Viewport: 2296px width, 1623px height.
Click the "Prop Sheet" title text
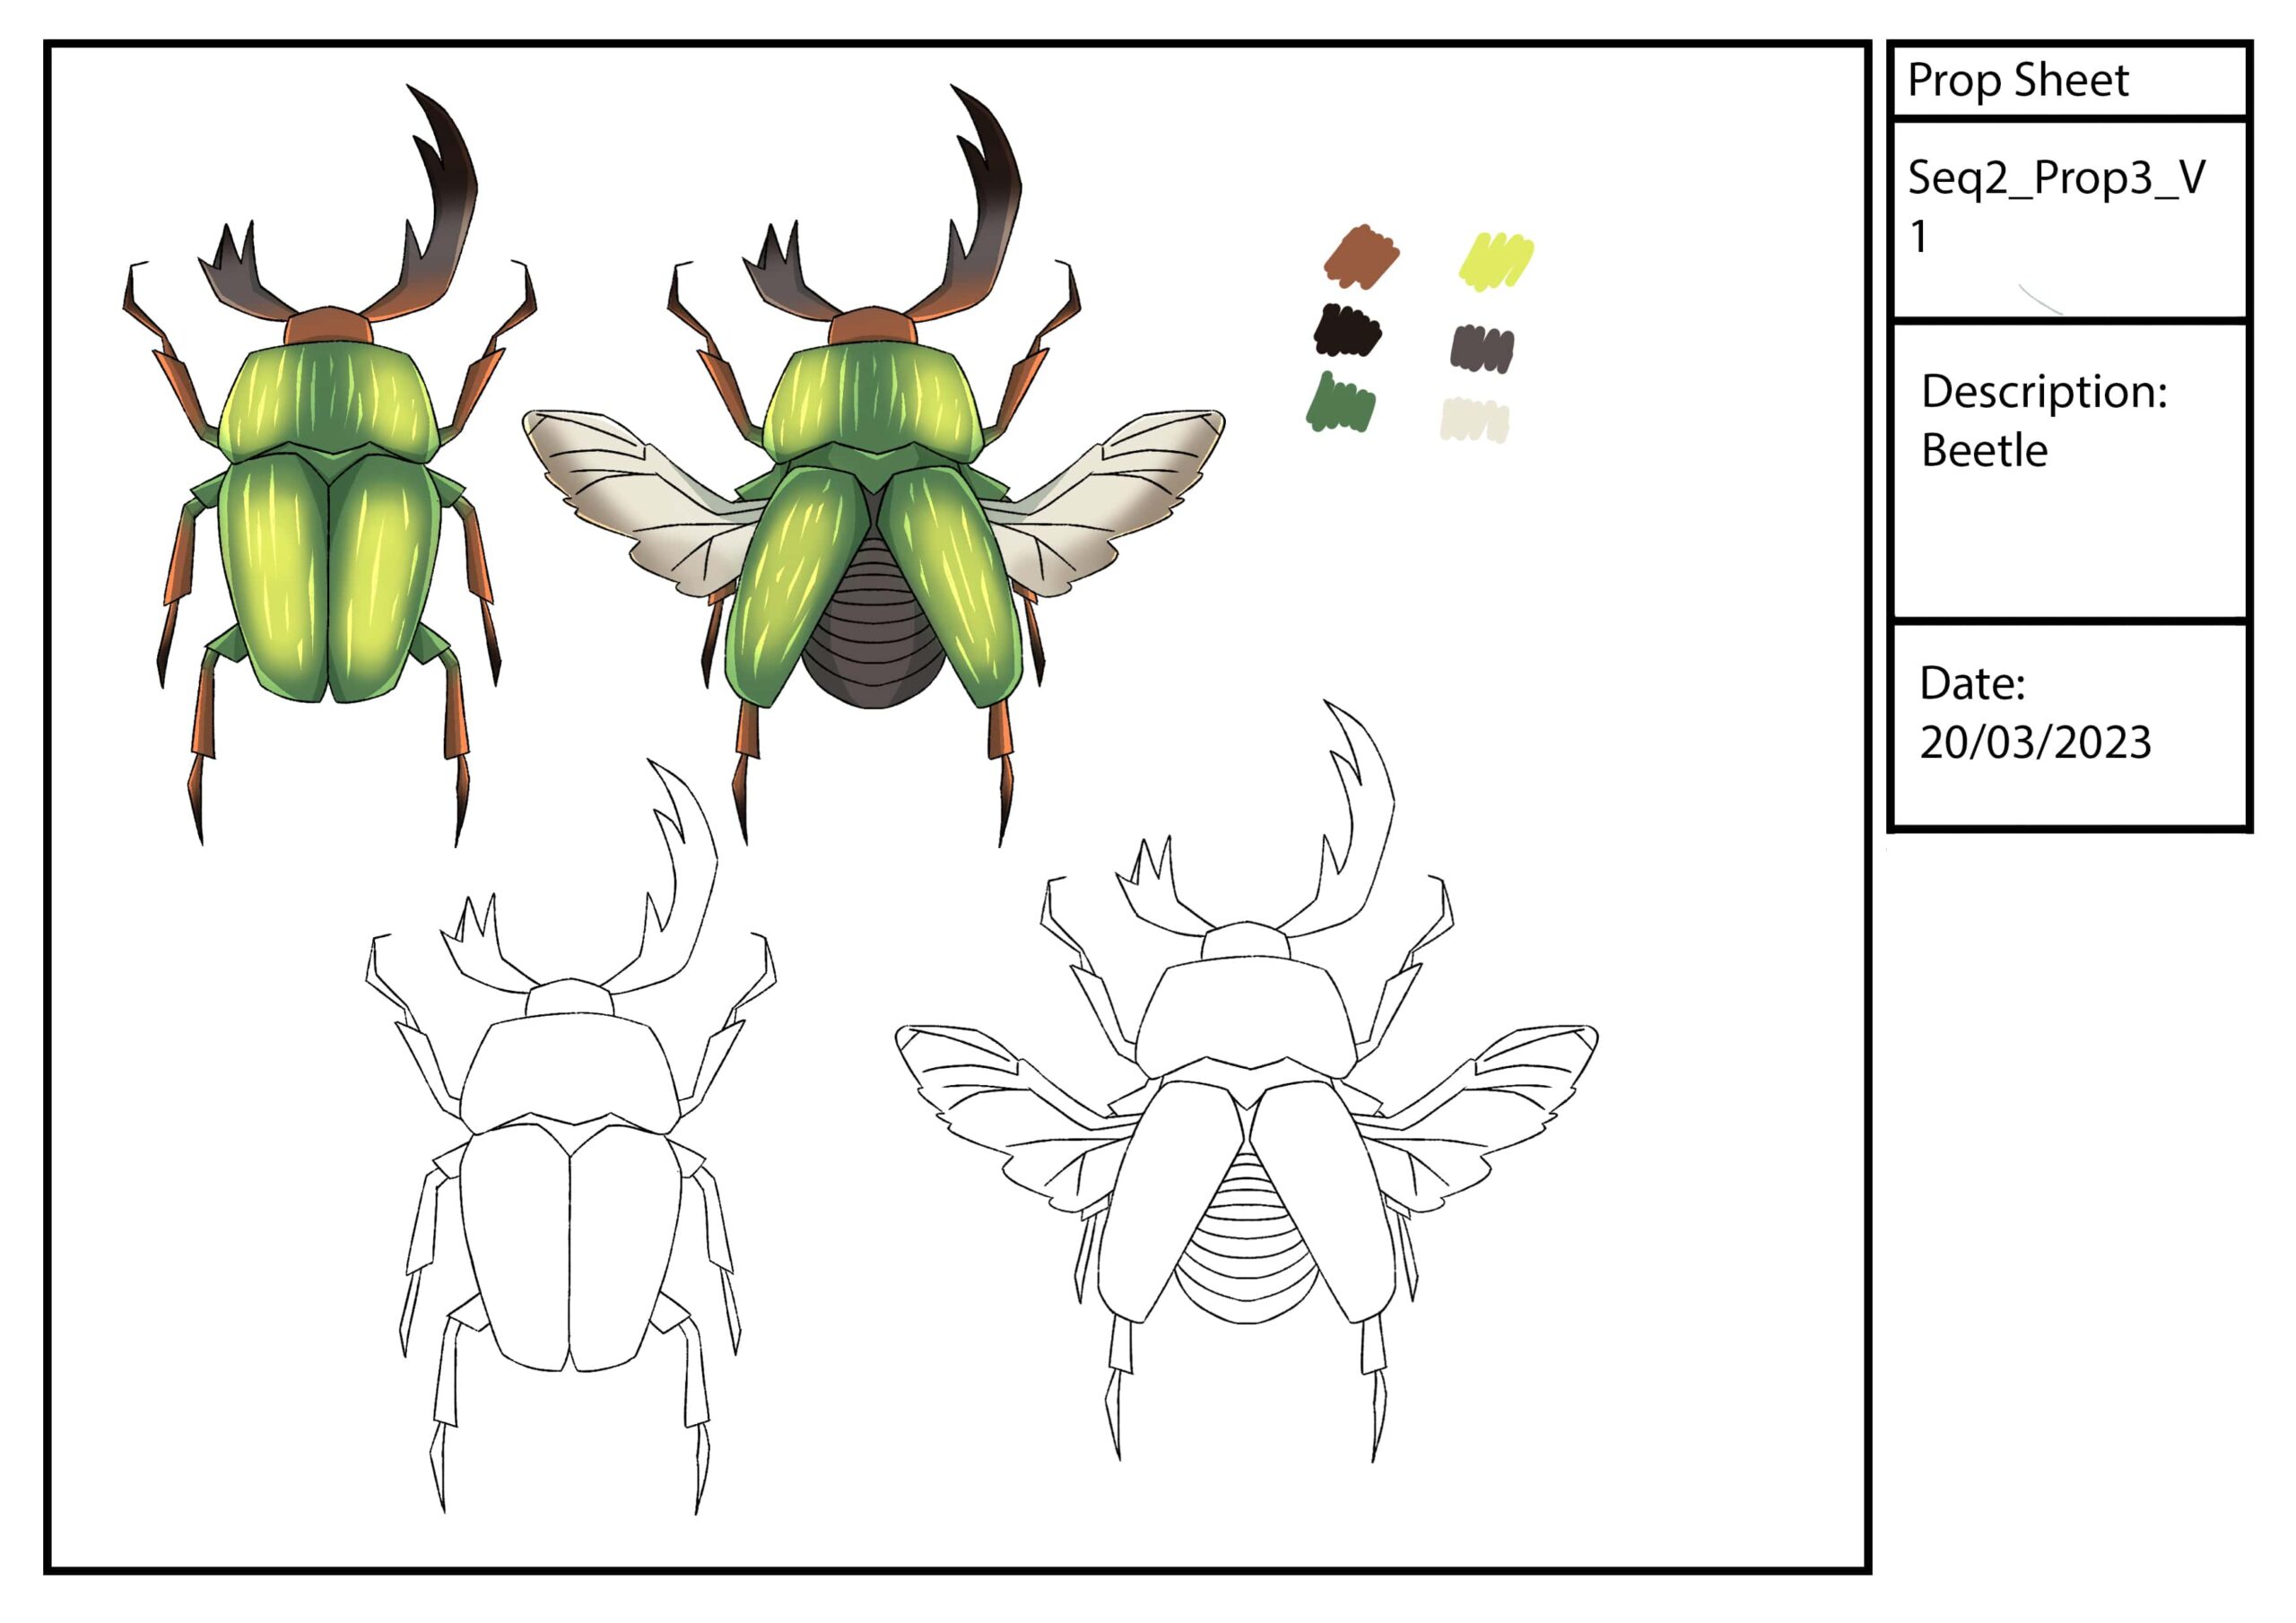tap(2017, 80)
